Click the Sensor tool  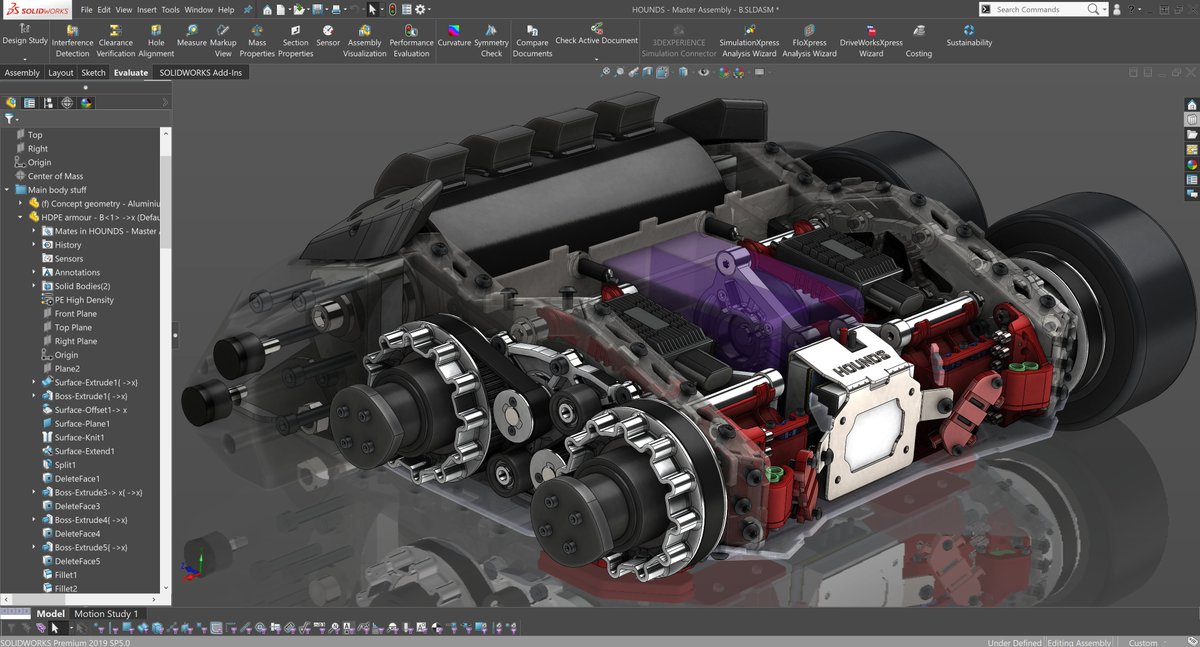328,36
